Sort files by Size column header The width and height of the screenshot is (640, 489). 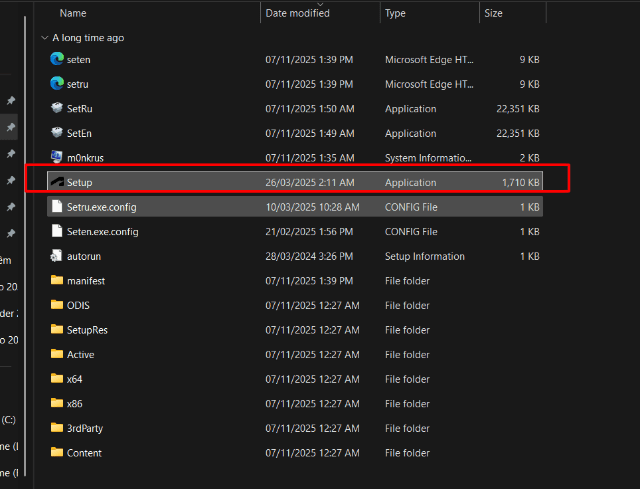493,14
